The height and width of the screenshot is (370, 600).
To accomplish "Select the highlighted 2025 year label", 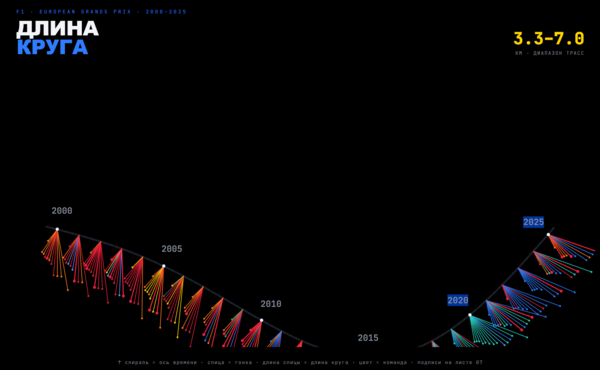I will pos(533,222).
